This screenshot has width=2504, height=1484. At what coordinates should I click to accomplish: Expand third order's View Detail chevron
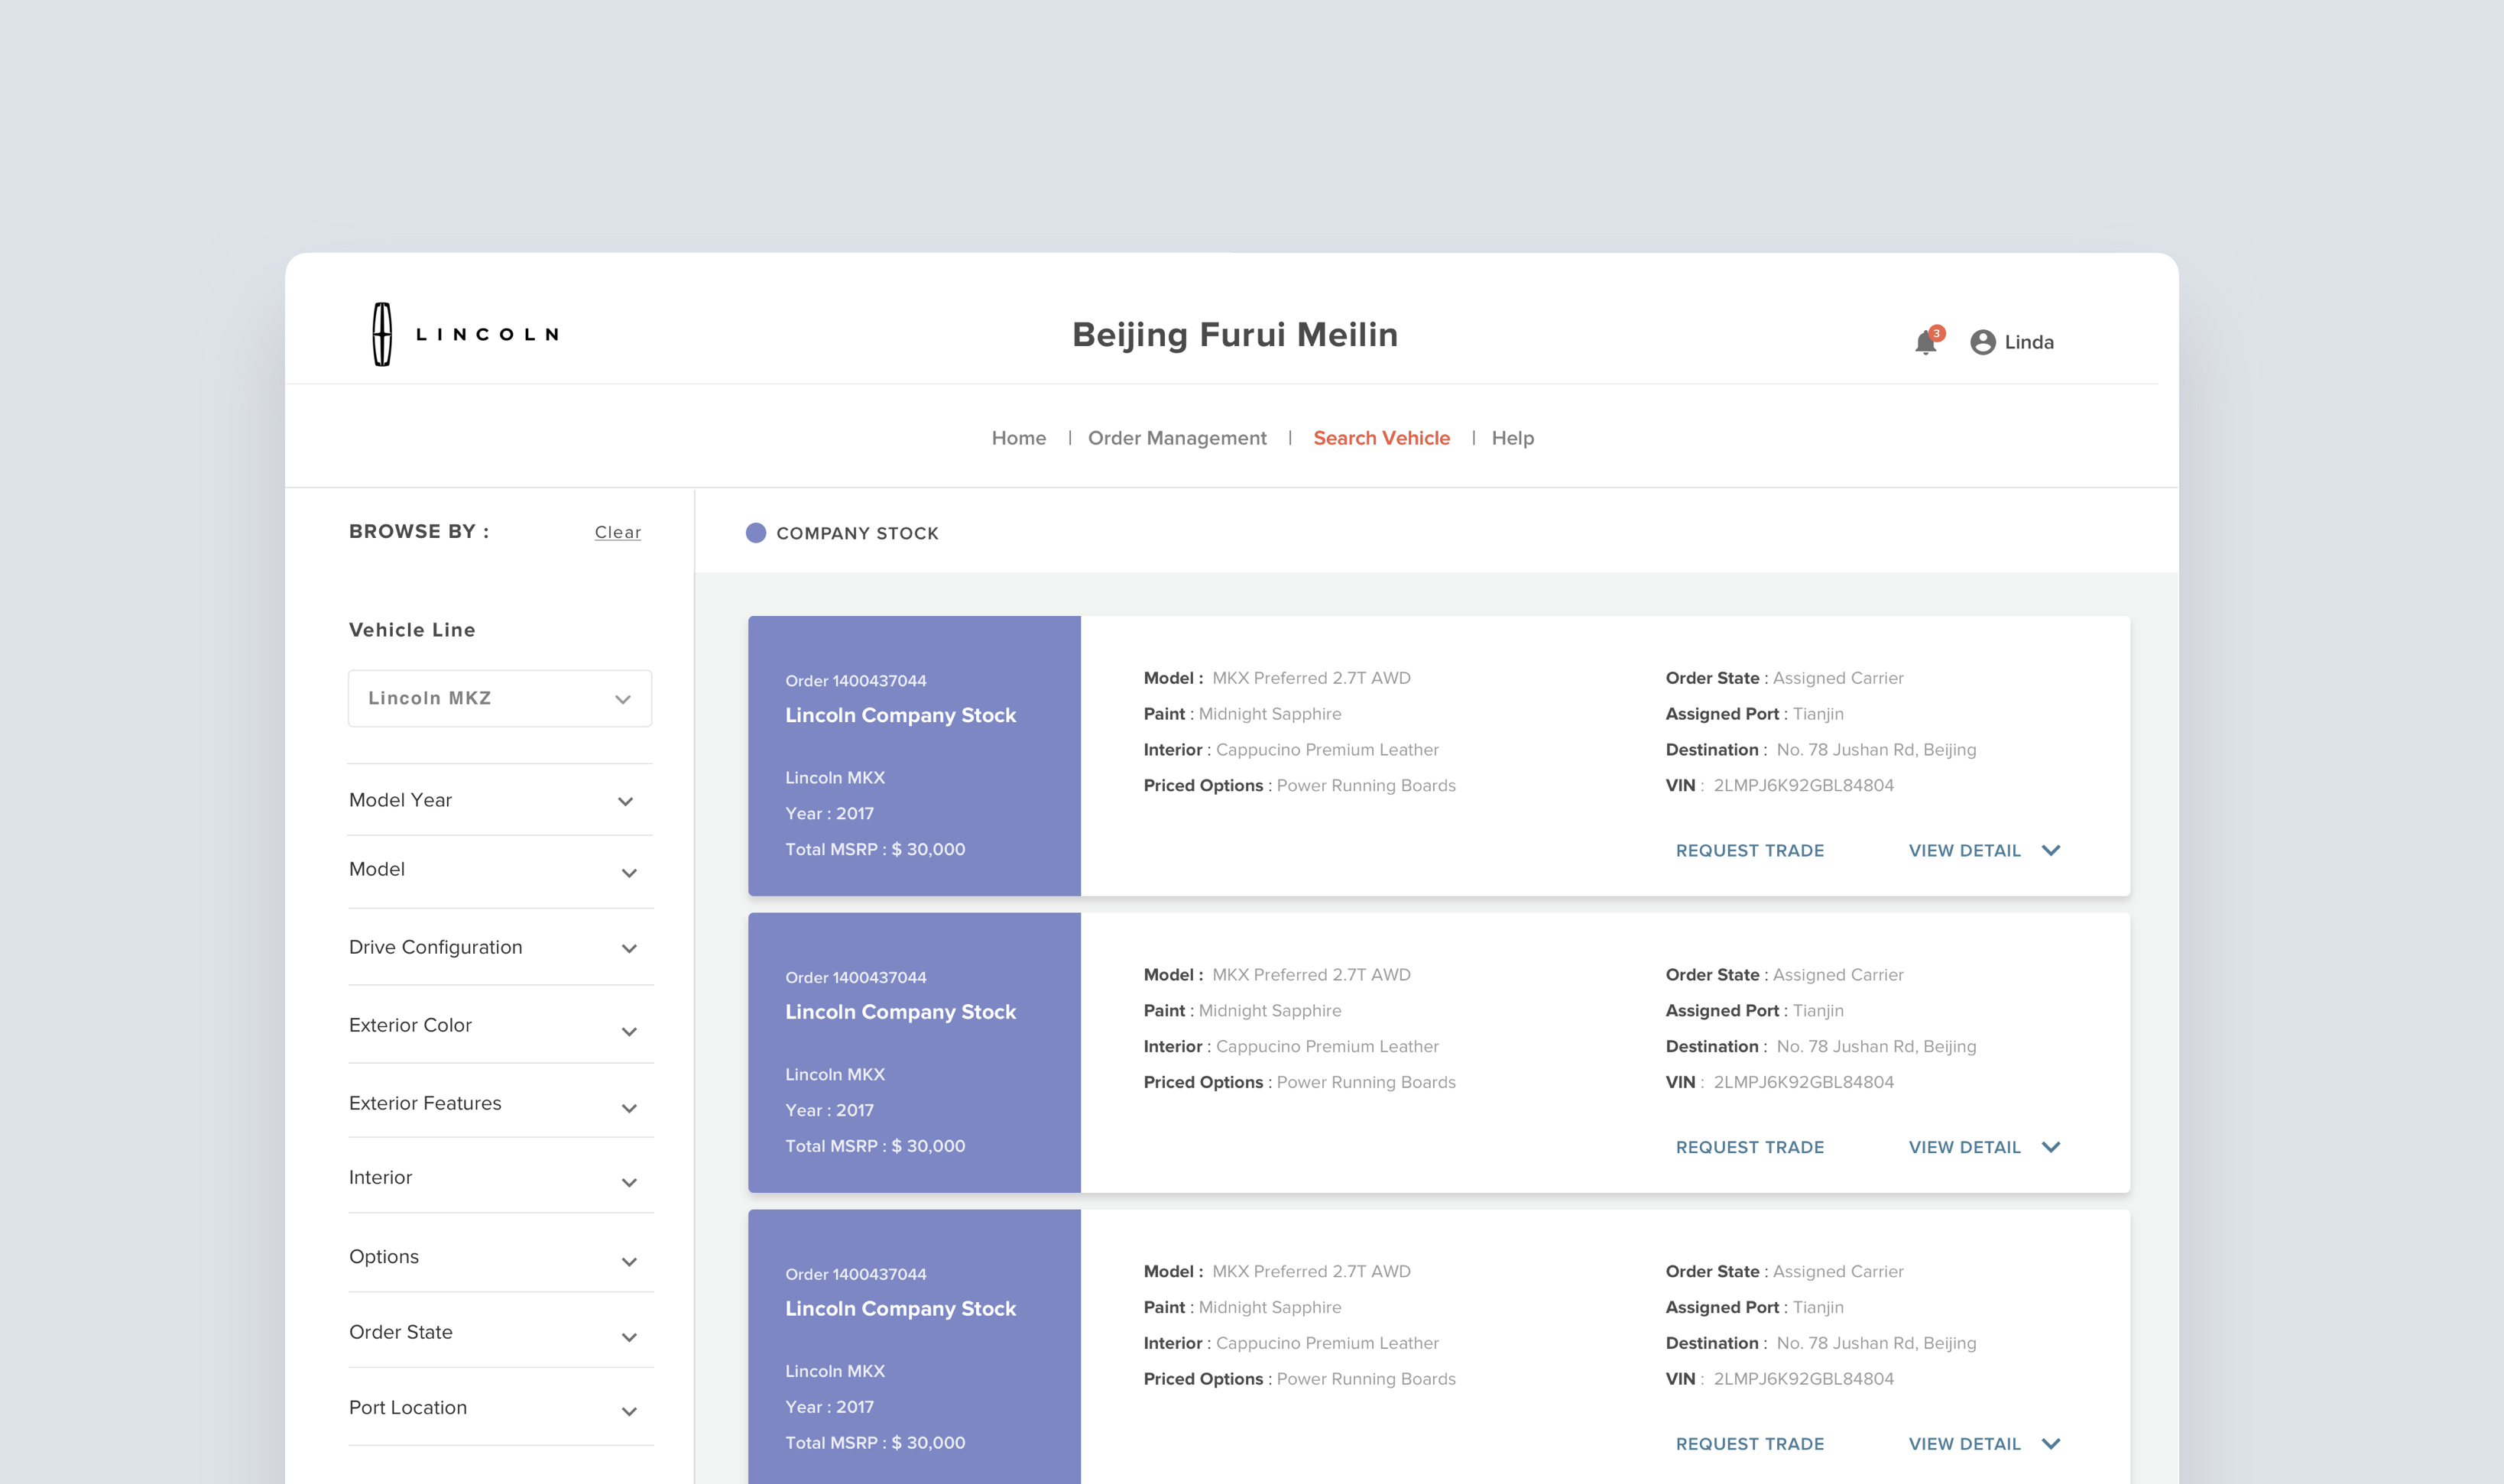[x=2051, y=1443]
